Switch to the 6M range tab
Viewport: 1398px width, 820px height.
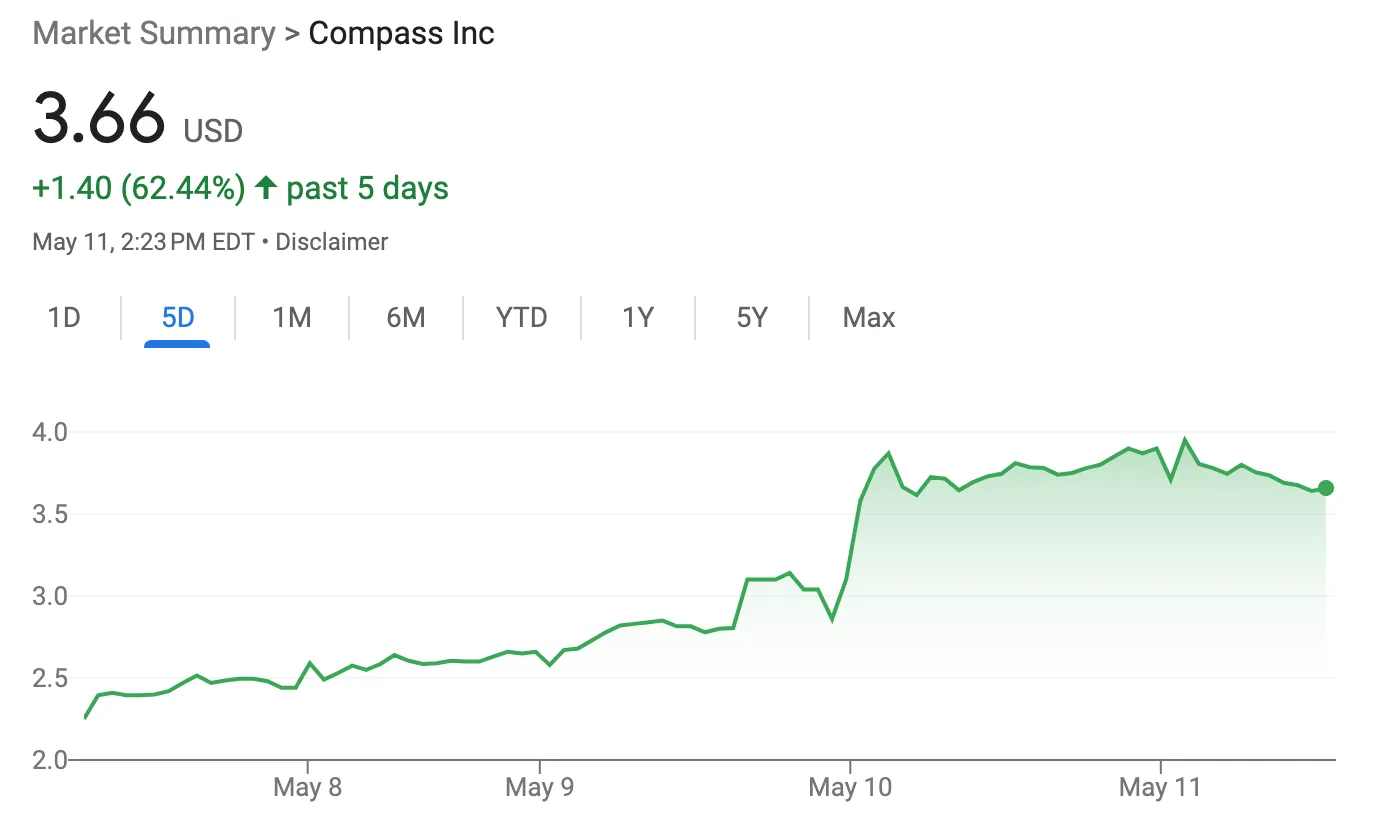coord(405,318)
